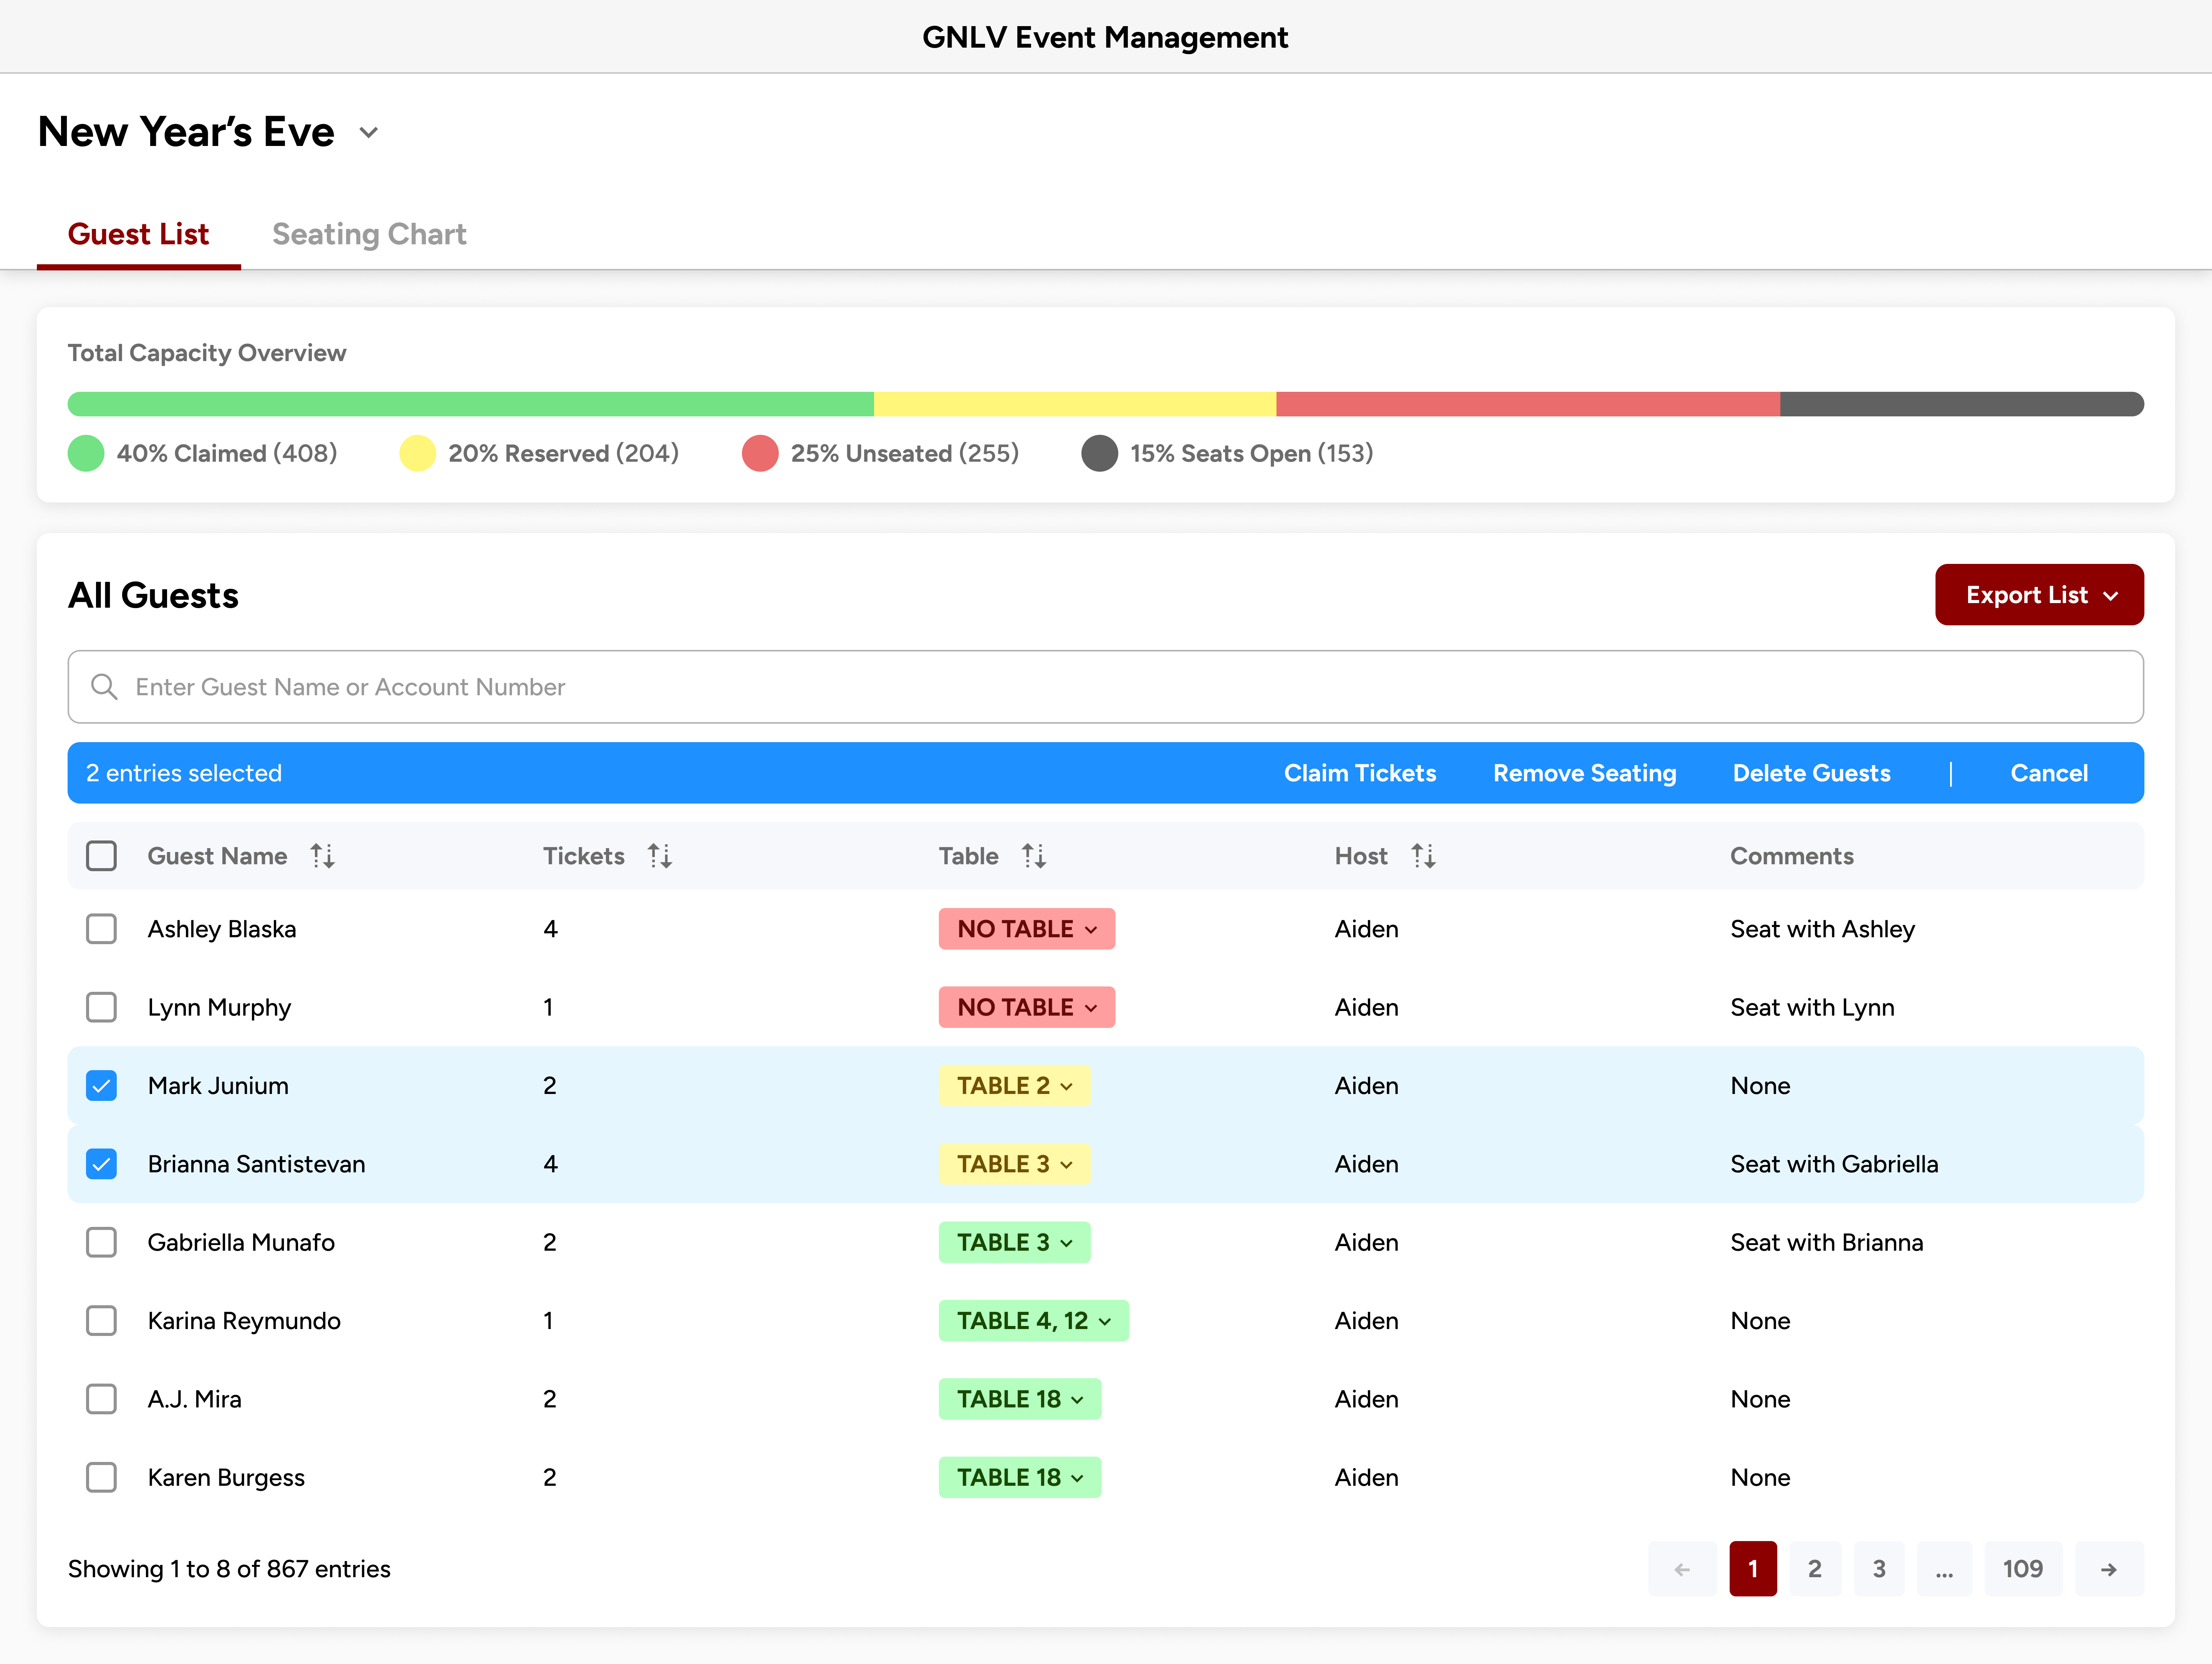Select the Guest List tab

[x=138, y=234]
